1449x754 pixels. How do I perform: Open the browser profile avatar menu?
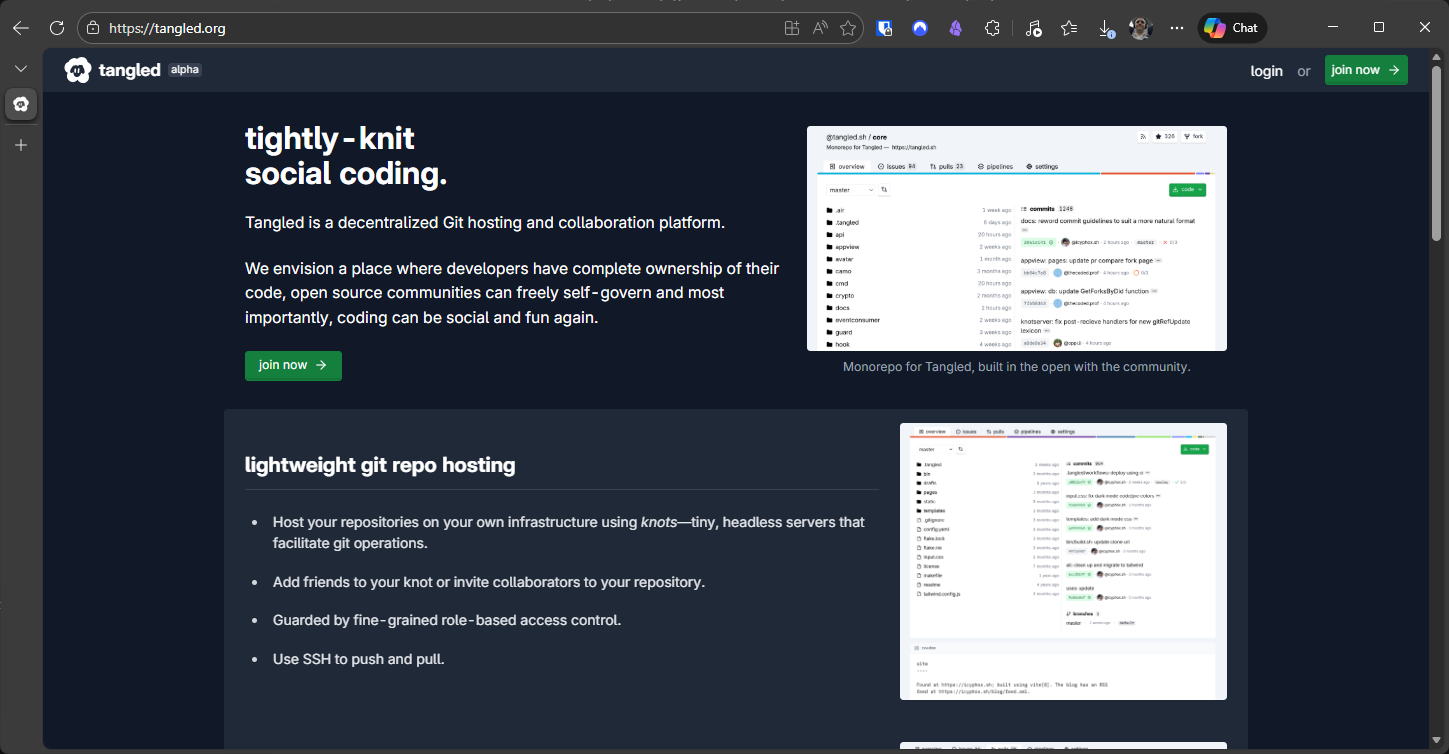(x=1141, y=28)
